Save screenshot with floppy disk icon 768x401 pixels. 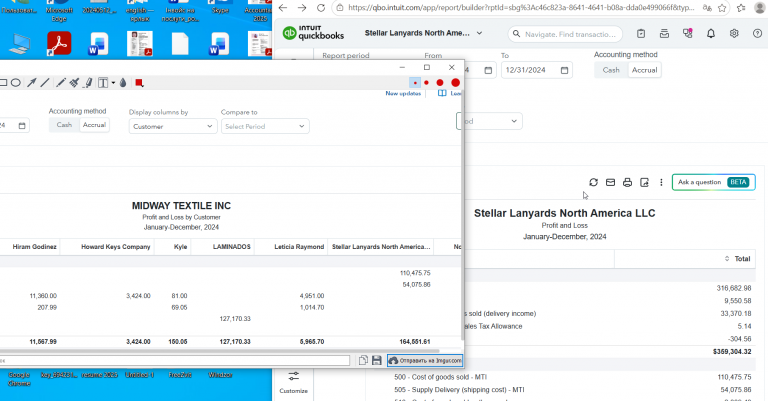tap(377, 360)
